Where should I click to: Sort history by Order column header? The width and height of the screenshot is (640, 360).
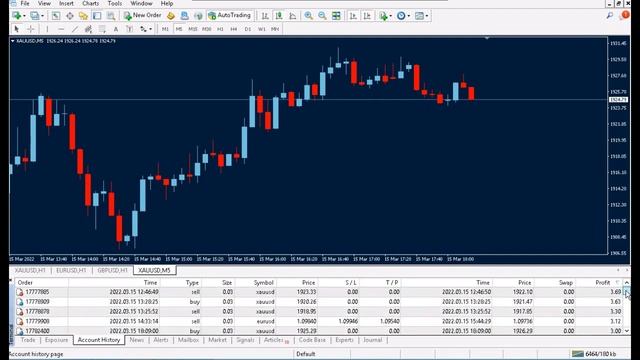click(x=25, y=282)
